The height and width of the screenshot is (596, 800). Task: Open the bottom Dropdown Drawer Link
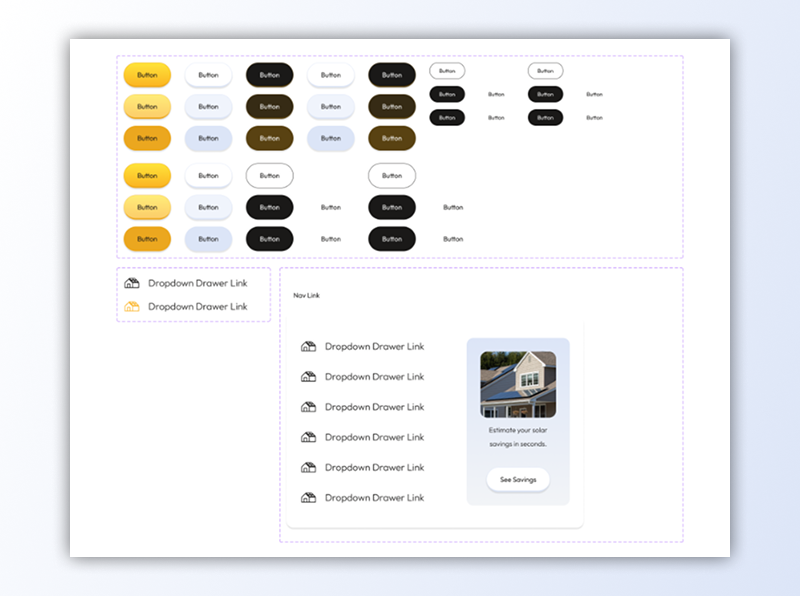pos(374,498)
